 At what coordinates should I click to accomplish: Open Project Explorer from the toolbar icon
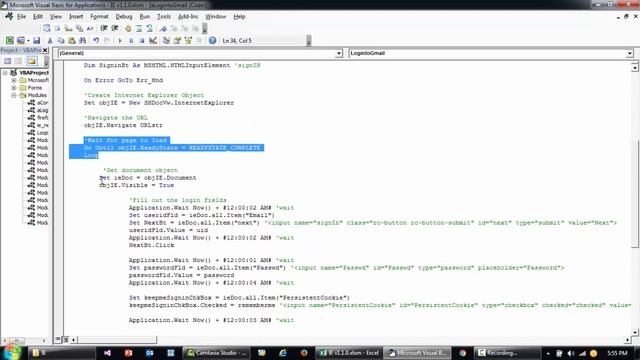(x=166, y=40)
